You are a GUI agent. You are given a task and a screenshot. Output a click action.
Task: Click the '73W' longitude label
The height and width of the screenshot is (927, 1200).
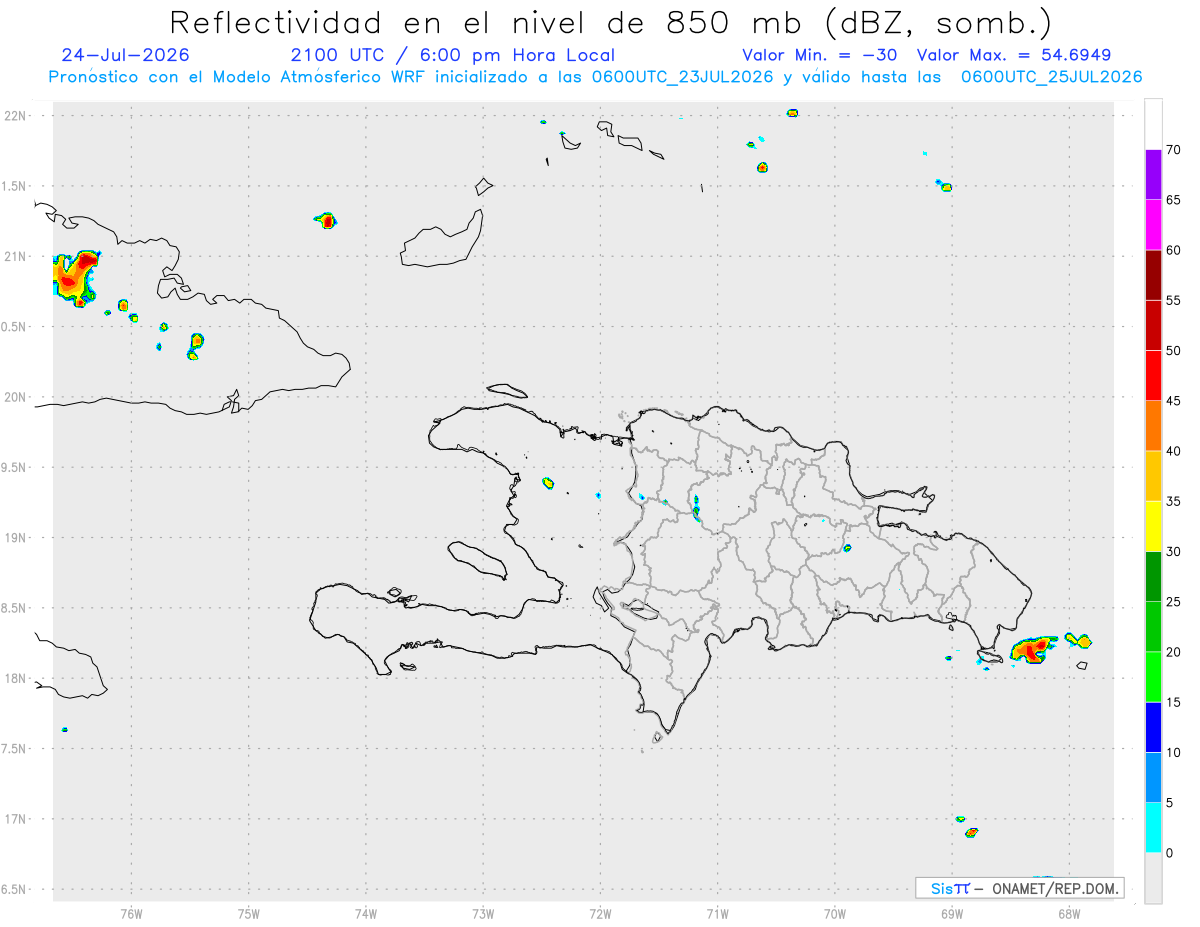(483, 913)
